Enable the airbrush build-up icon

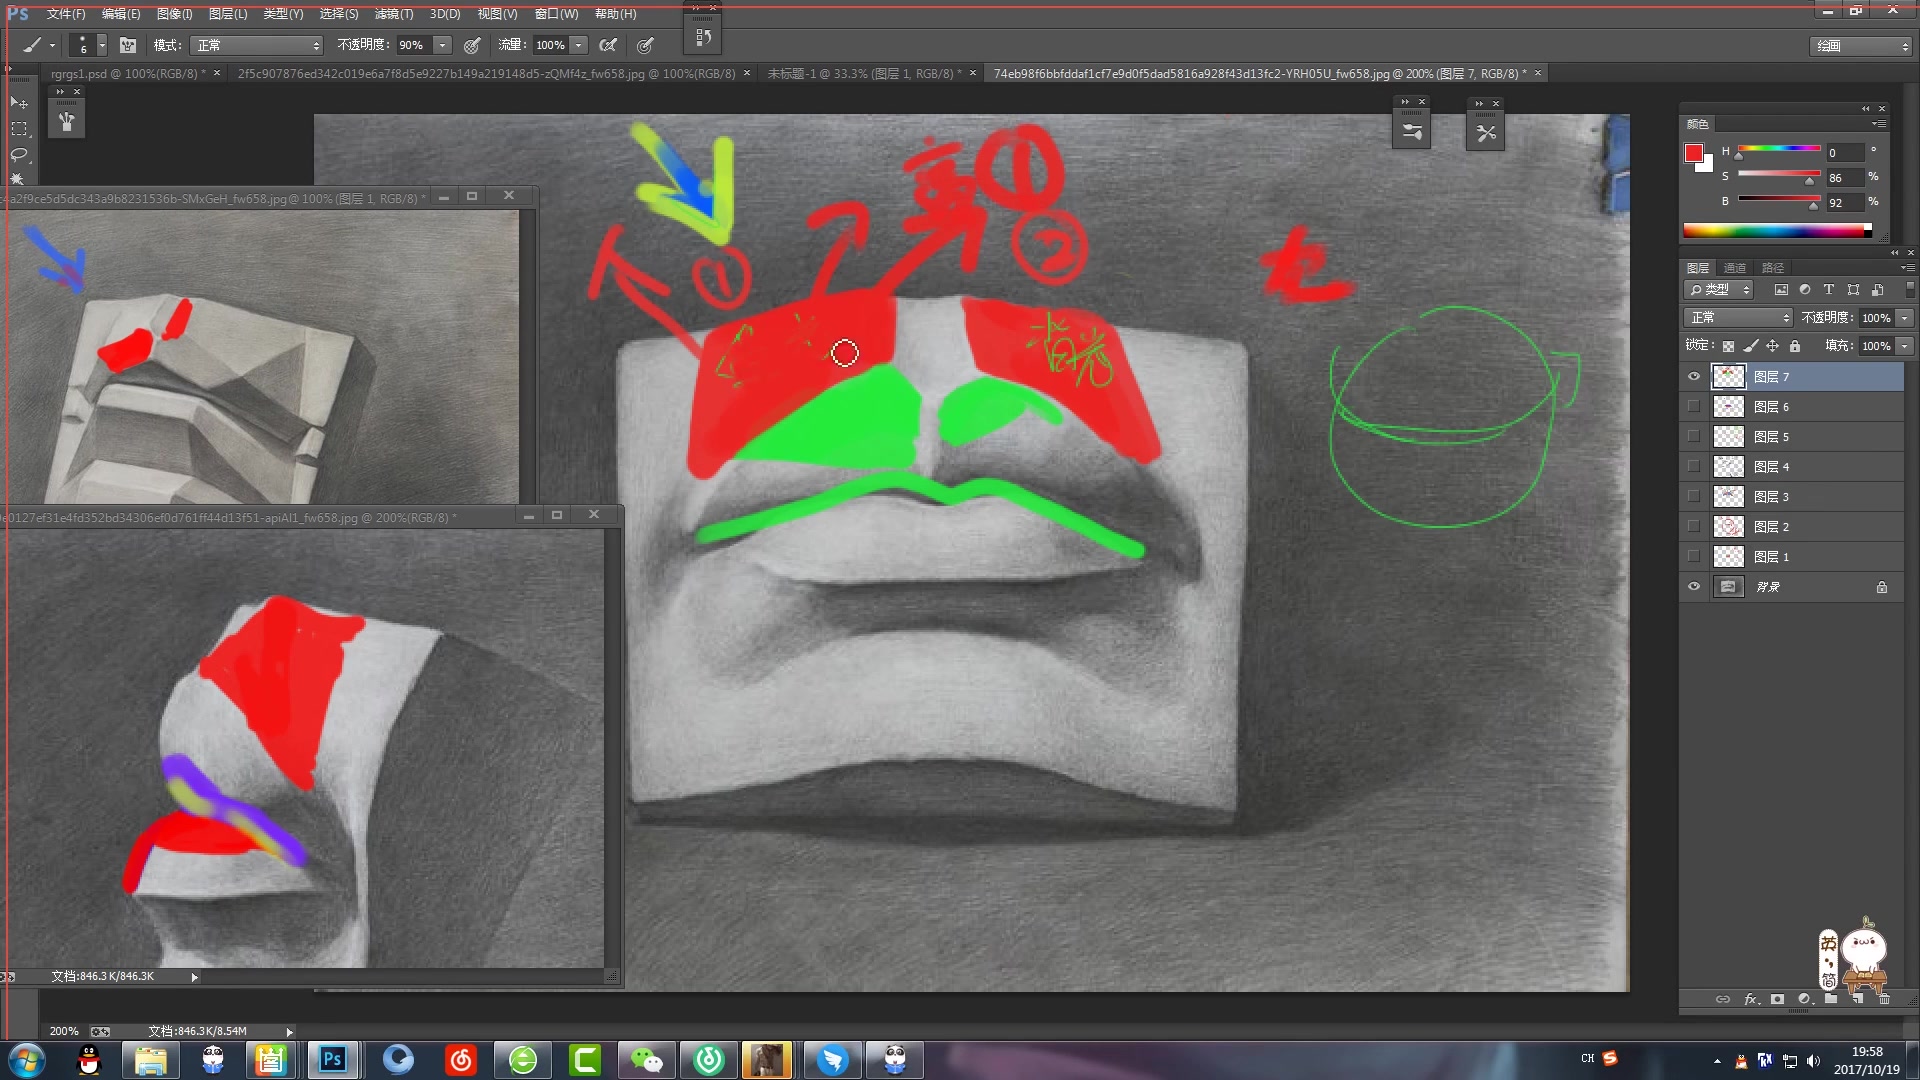click(608, 45)
